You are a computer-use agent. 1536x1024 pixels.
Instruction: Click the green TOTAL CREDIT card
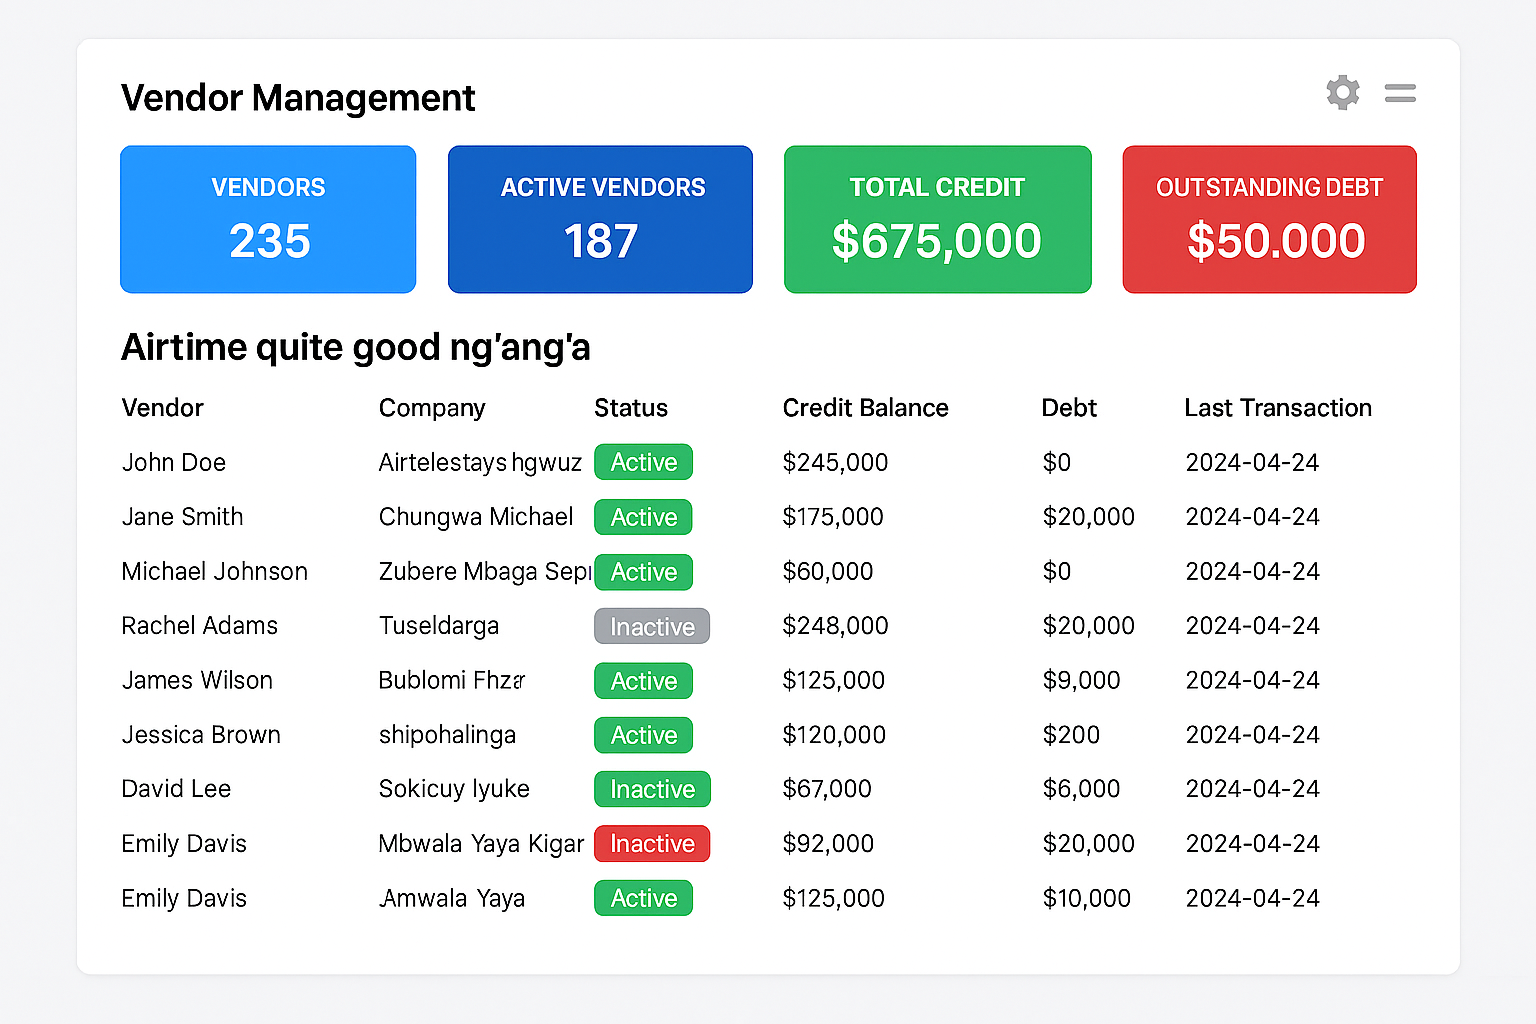point(937,219)
